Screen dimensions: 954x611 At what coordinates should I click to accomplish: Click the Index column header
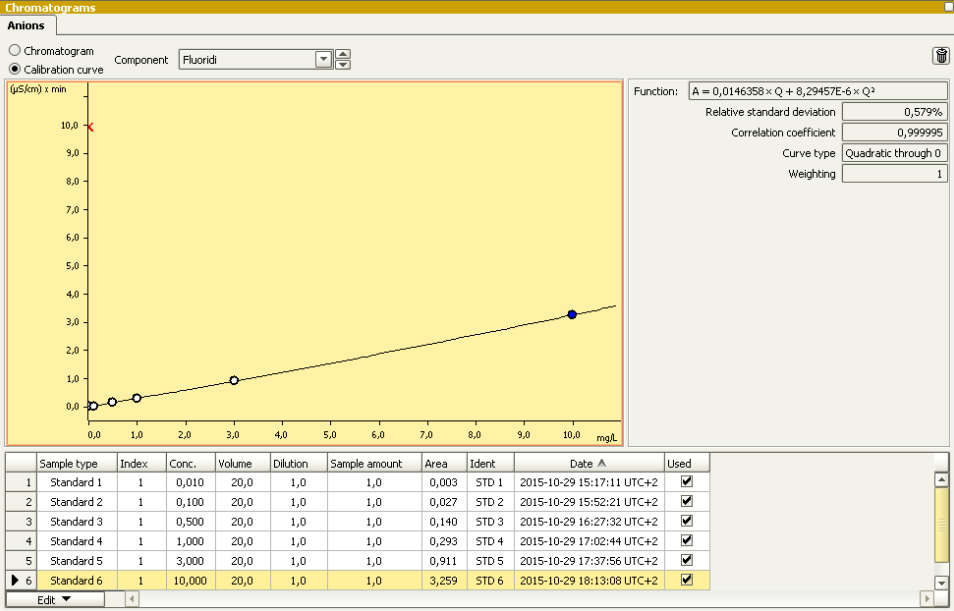pyautogui.click(x=141, y=463)
